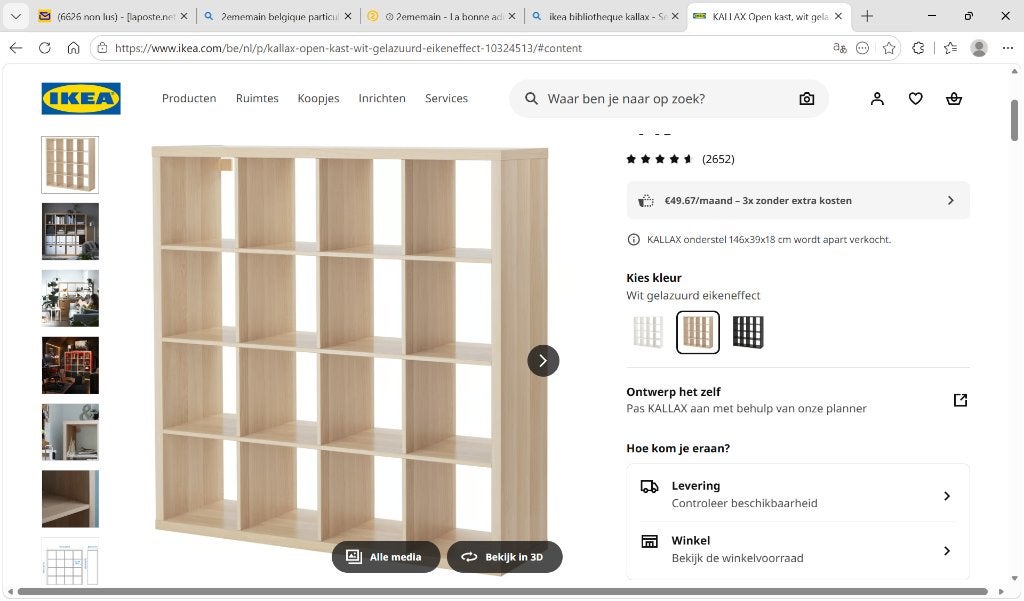The width and height of the screenshot is (1024, 601).
Task: Open the favorites heart icon
Action: pyautogui.click(x=916, y=99)
